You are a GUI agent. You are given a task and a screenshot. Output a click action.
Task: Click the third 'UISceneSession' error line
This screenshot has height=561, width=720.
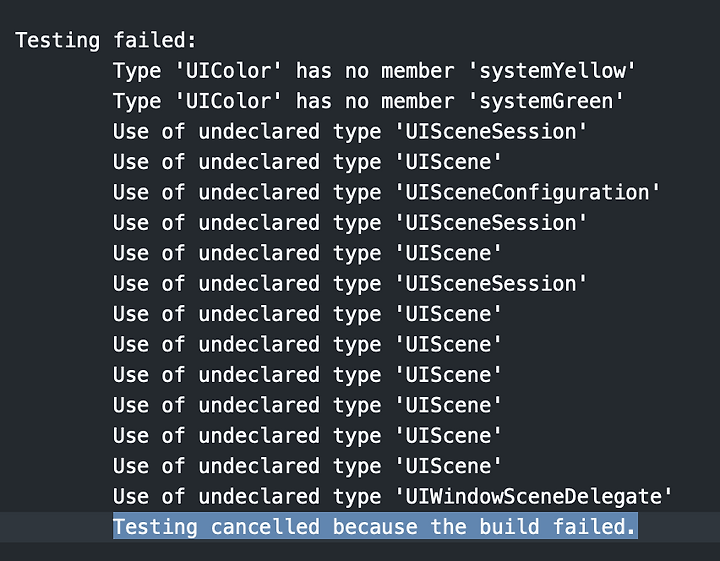350,284
